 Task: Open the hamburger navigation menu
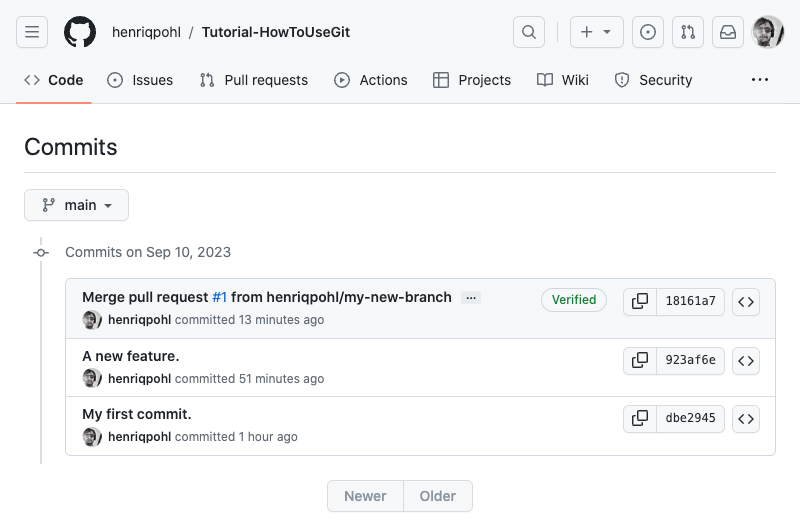point(32,32)
